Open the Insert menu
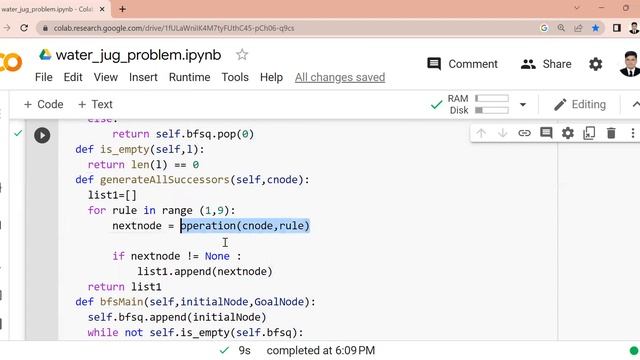The image size is (640, 360). click(x=143, y=77)
